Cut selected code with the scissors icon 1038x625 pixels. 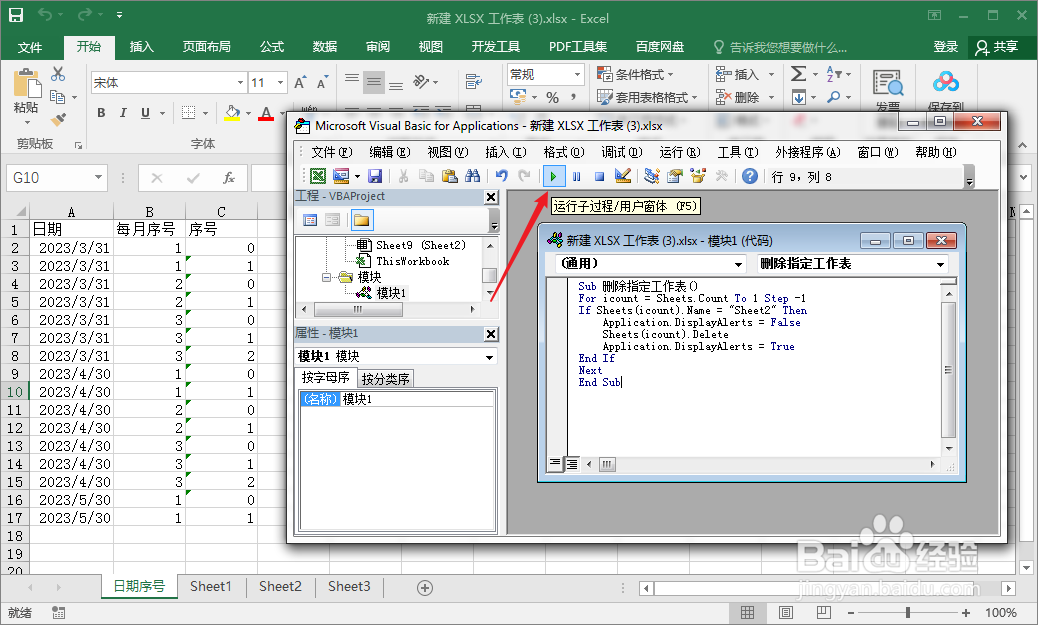coord(403,176)
